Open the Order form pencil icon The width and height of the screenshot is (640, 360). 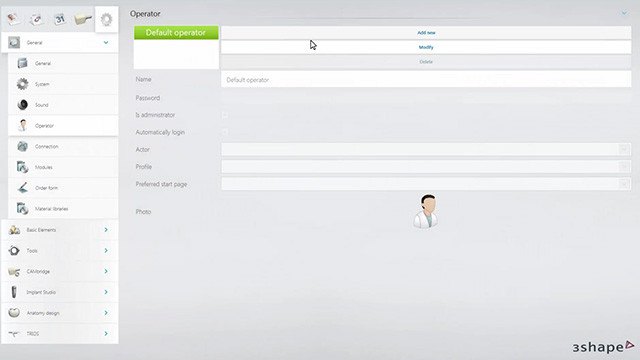click(22, 188)
